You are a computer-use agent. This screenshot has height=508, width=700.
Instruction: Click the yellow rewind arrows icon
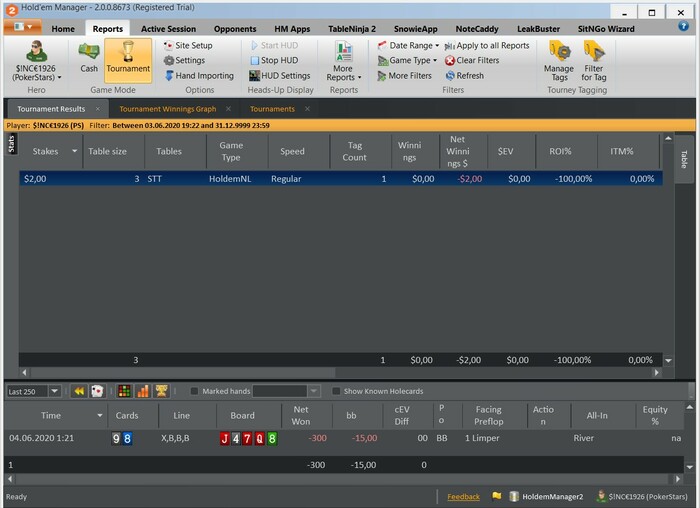pyautogui.click(x=79, y=391)
